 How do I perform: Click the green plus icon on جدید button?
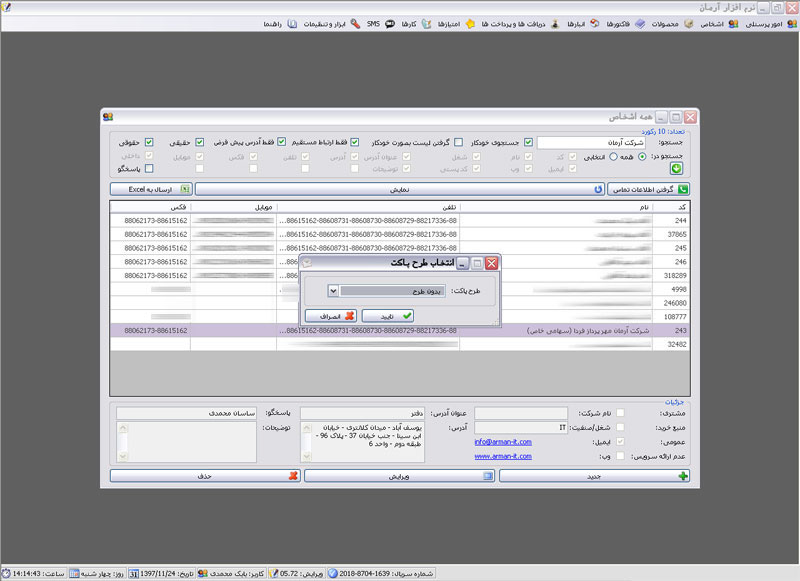[x=683, y=476]
